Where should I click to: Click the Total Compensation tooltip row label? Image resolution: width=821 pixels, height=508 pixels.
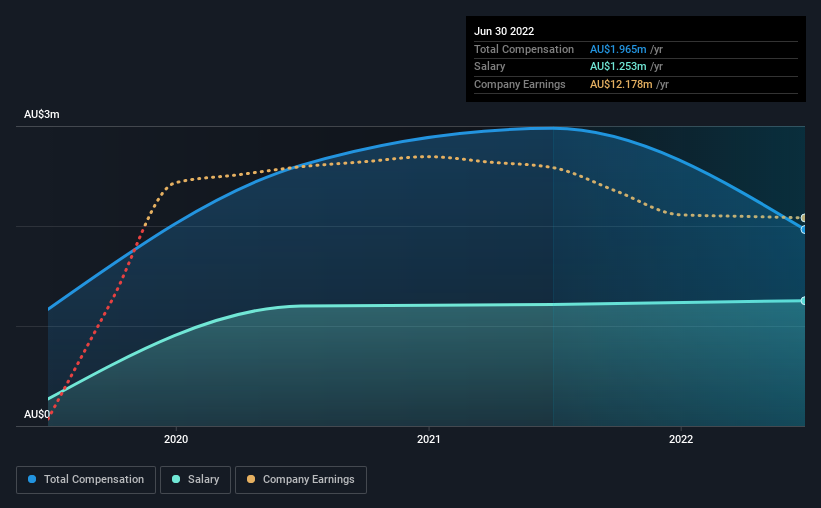[x=524, y=49]
